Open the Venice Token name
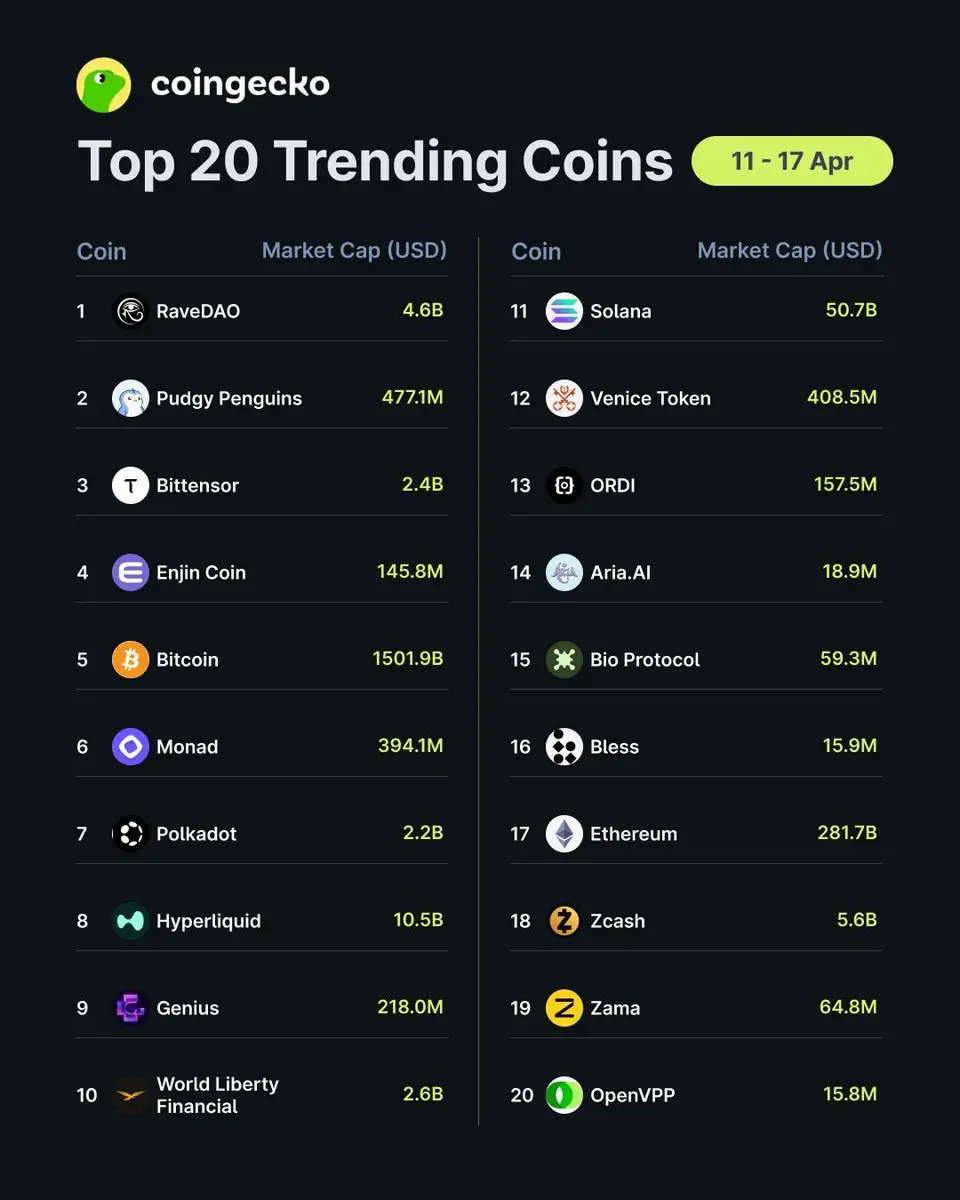Screen dimensions: 960x1200 click(650, 398)
